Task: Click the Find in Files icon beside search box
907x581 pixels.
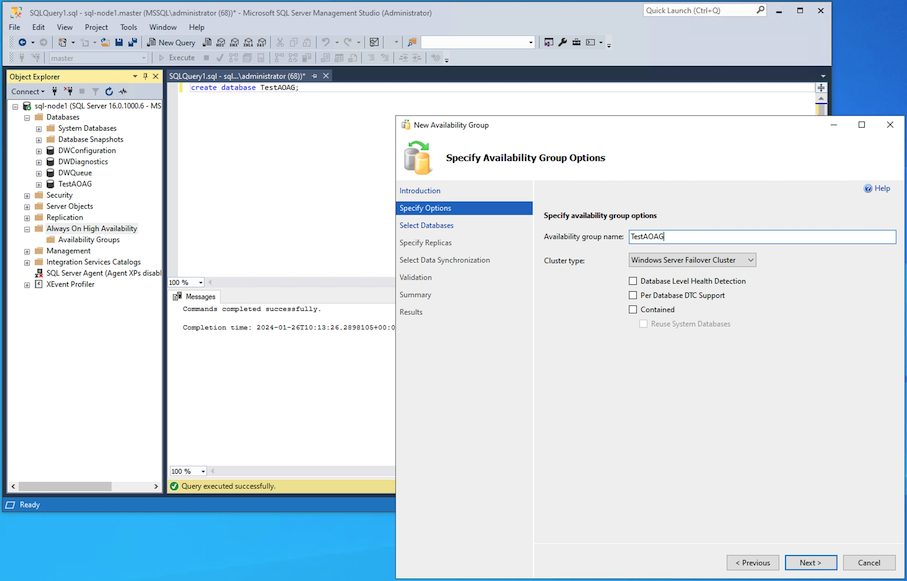Action: click(412, 42)
